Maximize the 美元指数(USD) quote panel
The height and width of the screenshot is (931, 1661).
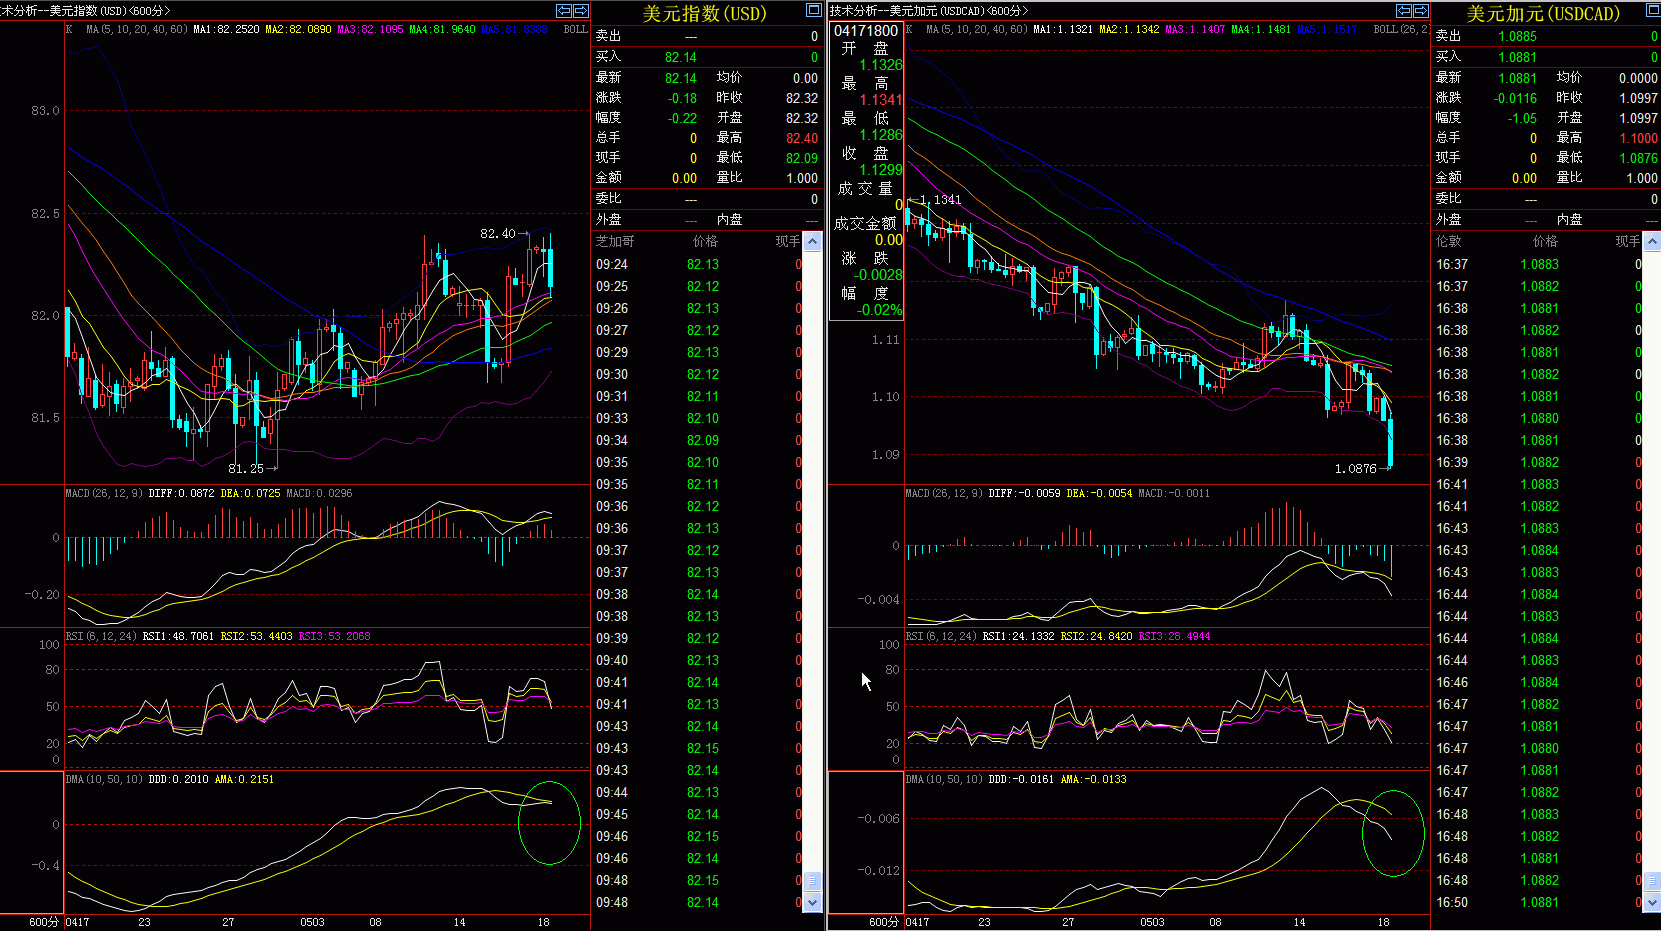[x=813, y=10]
